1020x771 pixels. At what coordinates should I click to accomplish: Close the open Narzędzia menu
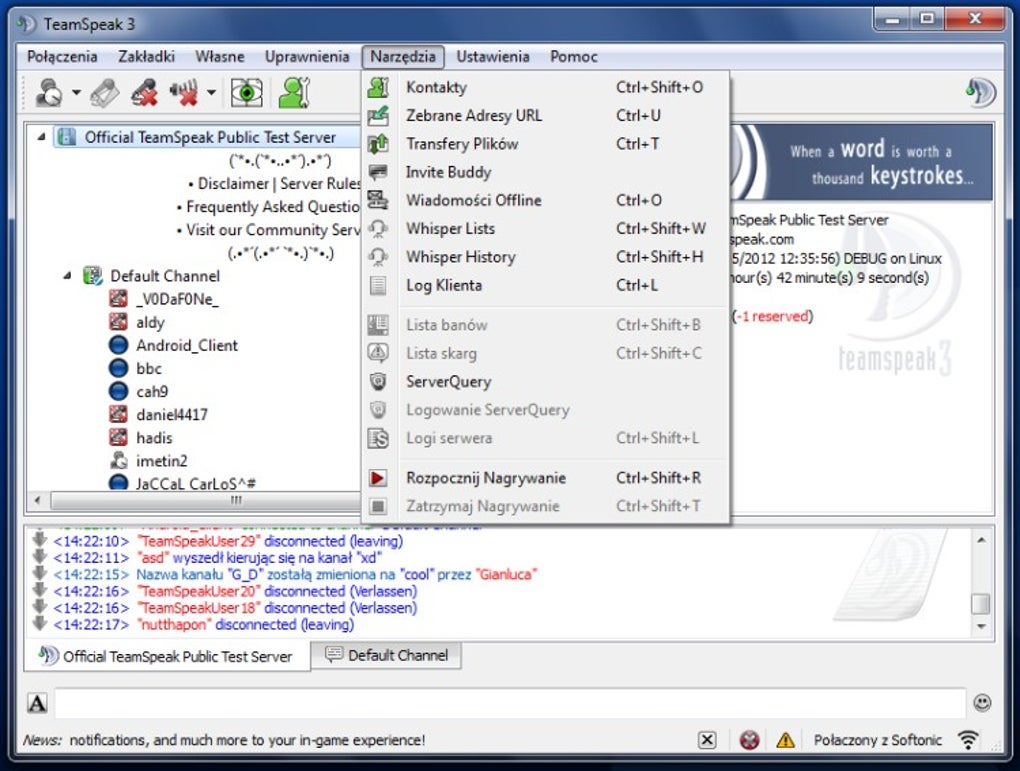click(403, 57)
